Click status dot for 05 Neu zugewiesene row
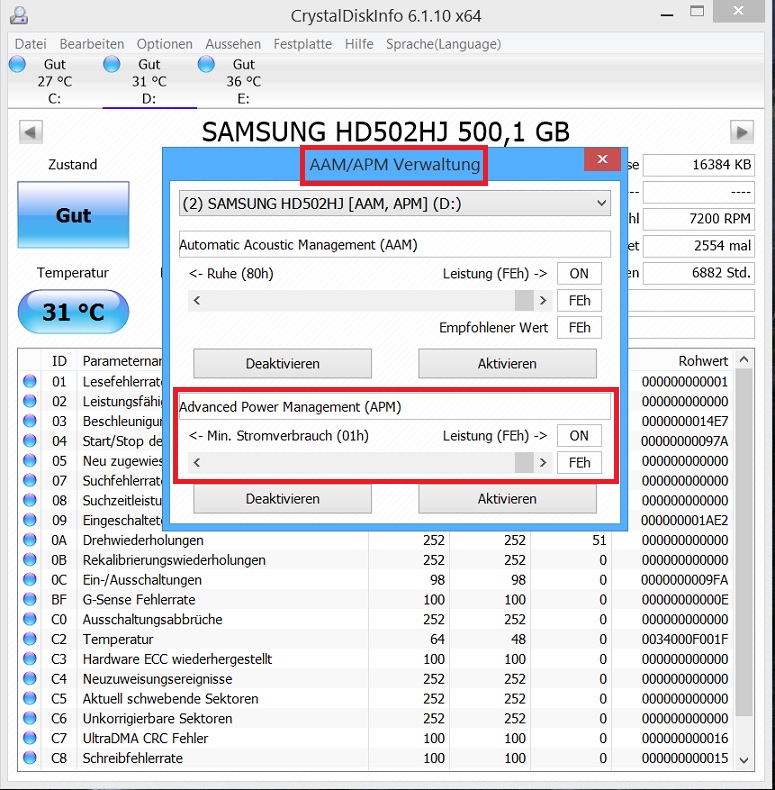Image resolution: width=775 pixels, height=790 pixels. (x=30, y=460)
